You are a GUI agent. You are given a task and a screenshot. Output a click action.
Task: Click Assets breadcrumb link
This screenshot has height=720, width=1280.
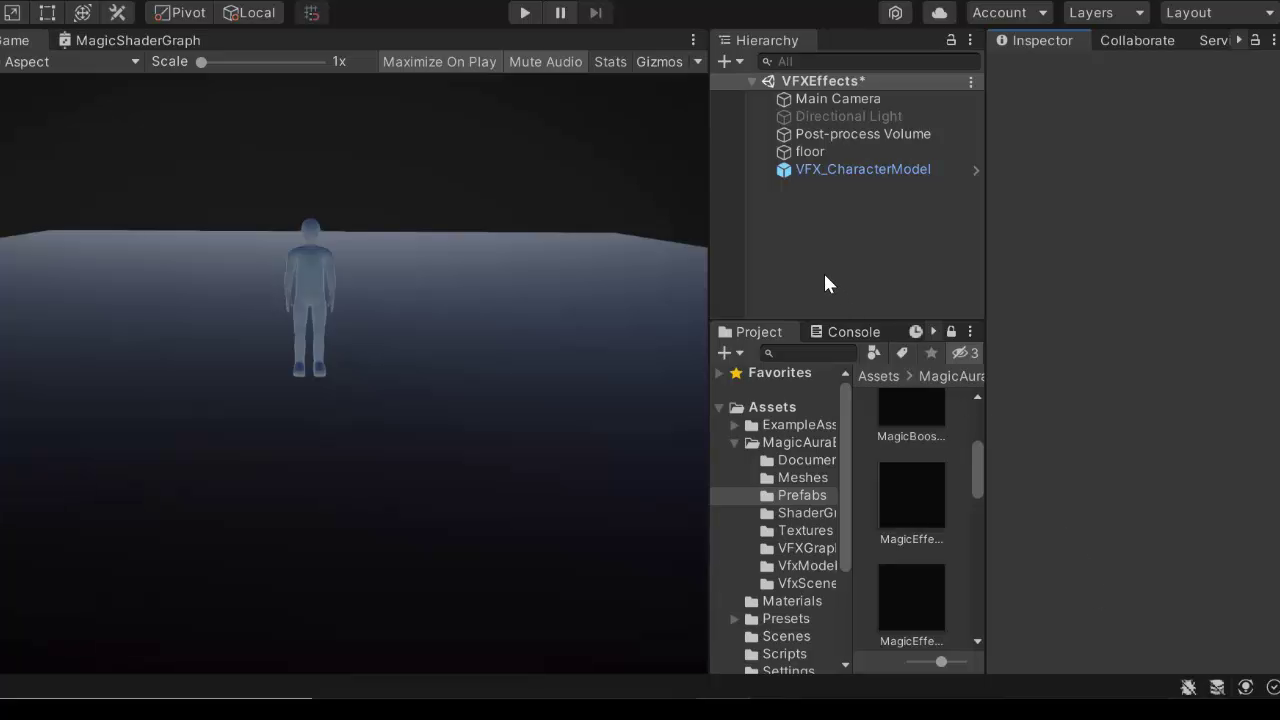[878, 376]
